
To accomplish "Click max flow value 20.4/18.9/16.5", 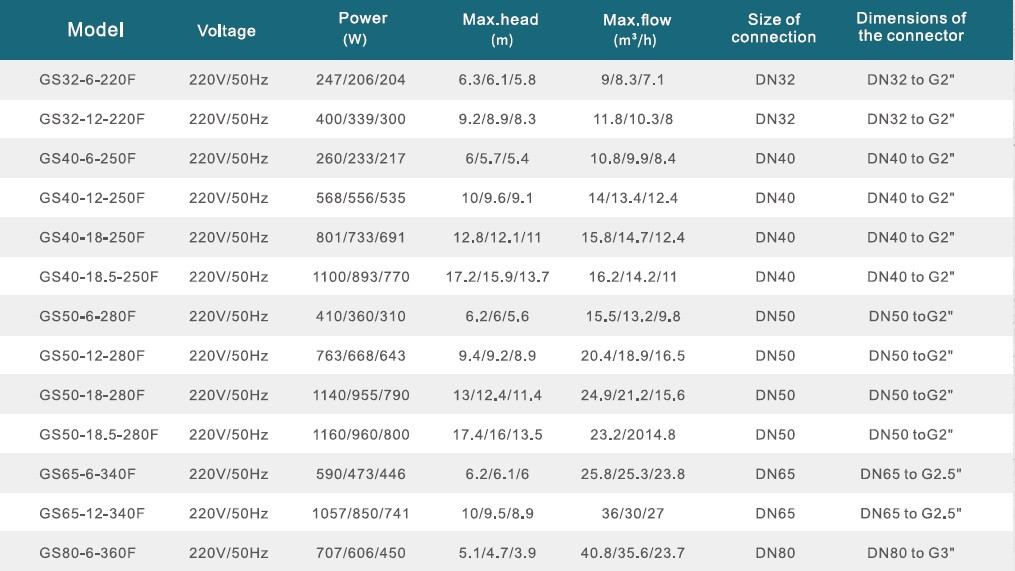I will 632,356.
